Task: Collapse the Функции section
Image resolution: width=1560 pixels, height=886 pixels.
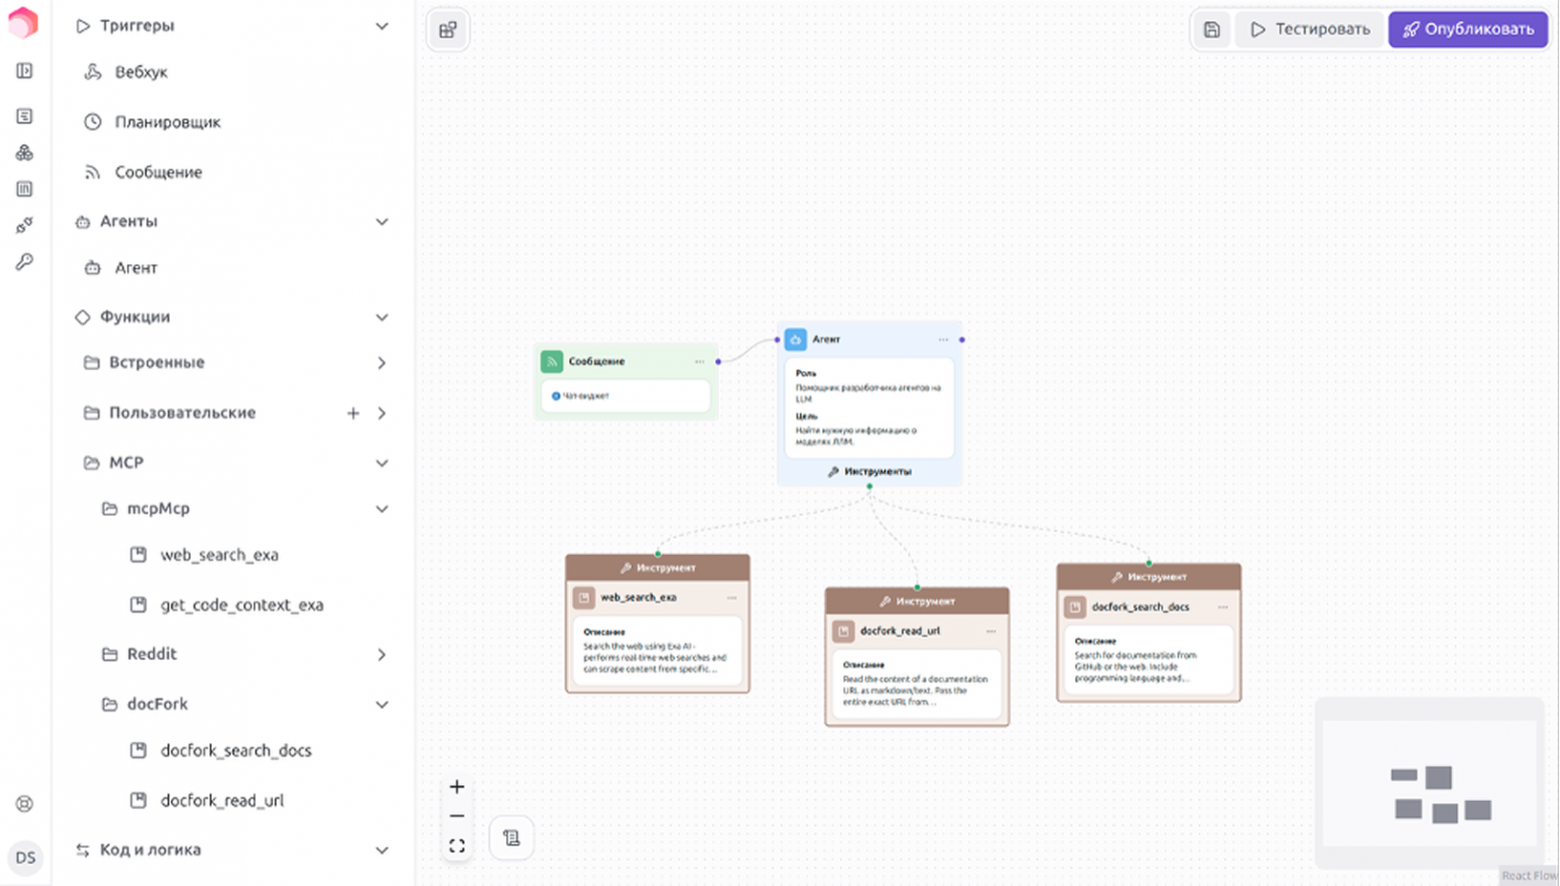Action: coord(382,318)
